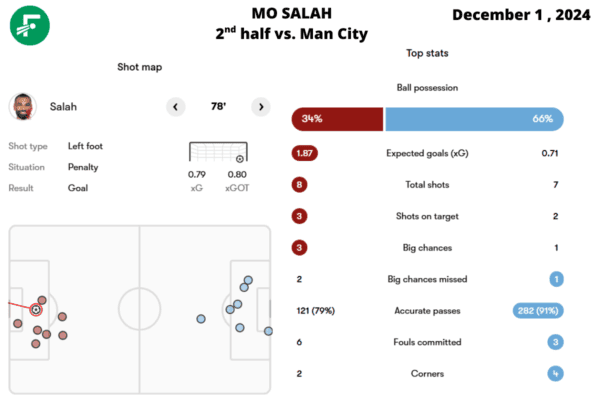The image size is (600, 400).
Task: Click the blue corners badge showing 4
Action: coord(556,374)
